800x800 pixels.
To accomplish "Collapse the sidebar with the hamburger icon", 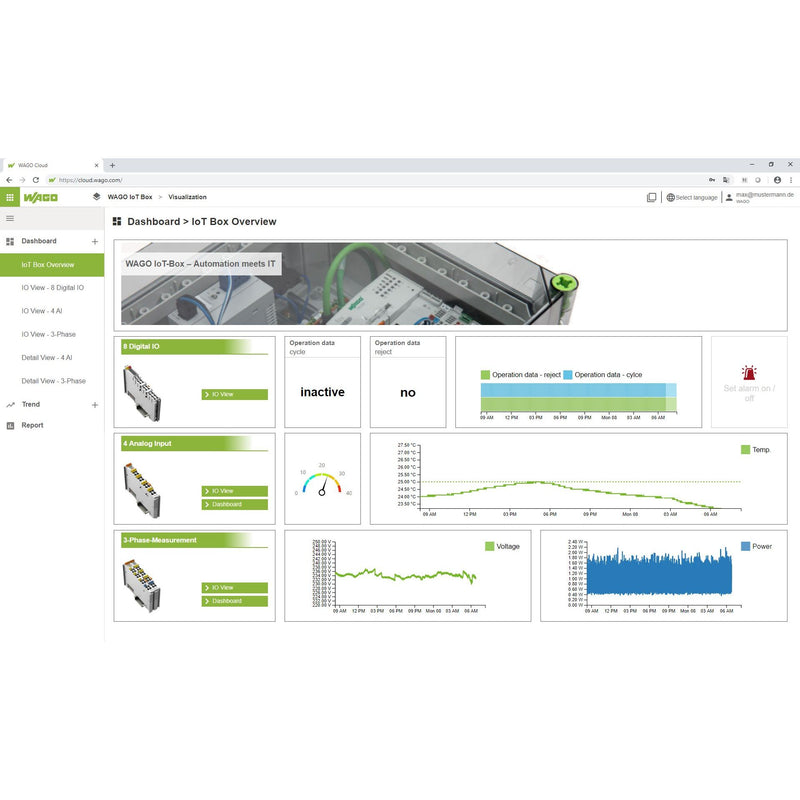I will tap(10, 218).
